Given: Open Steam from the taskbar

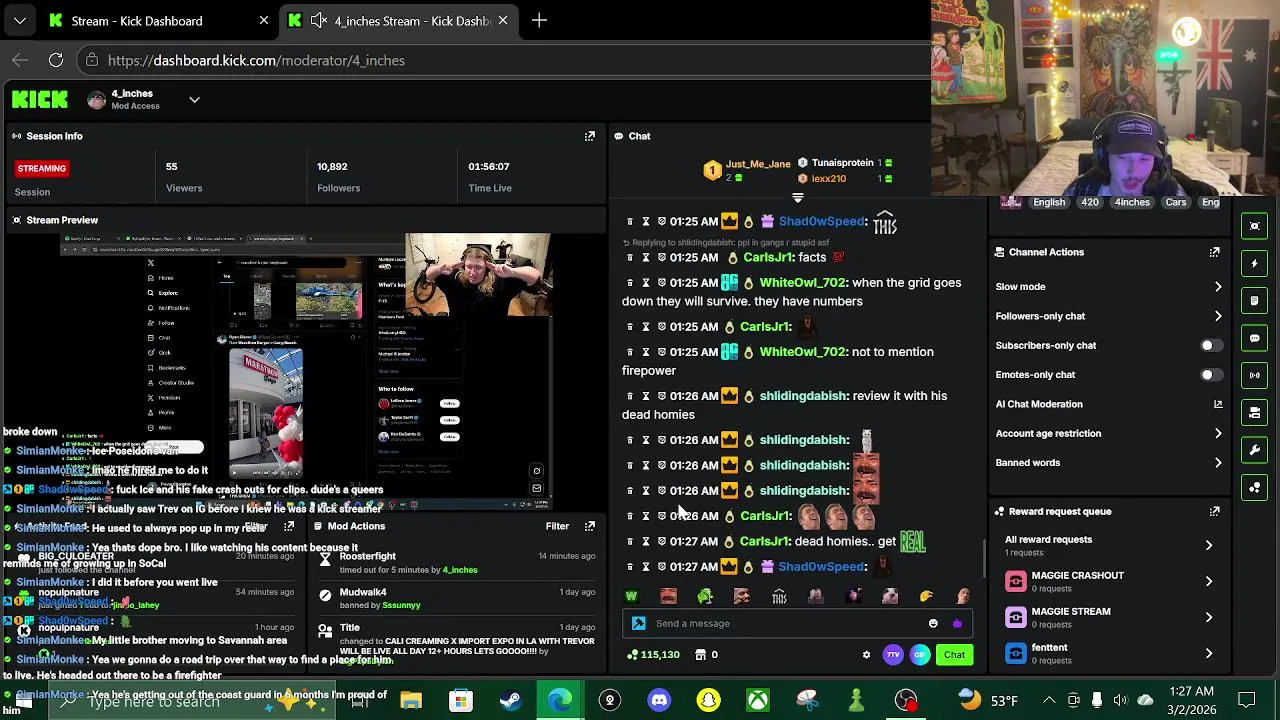Looking at the screenshot, I should [510, 700].
